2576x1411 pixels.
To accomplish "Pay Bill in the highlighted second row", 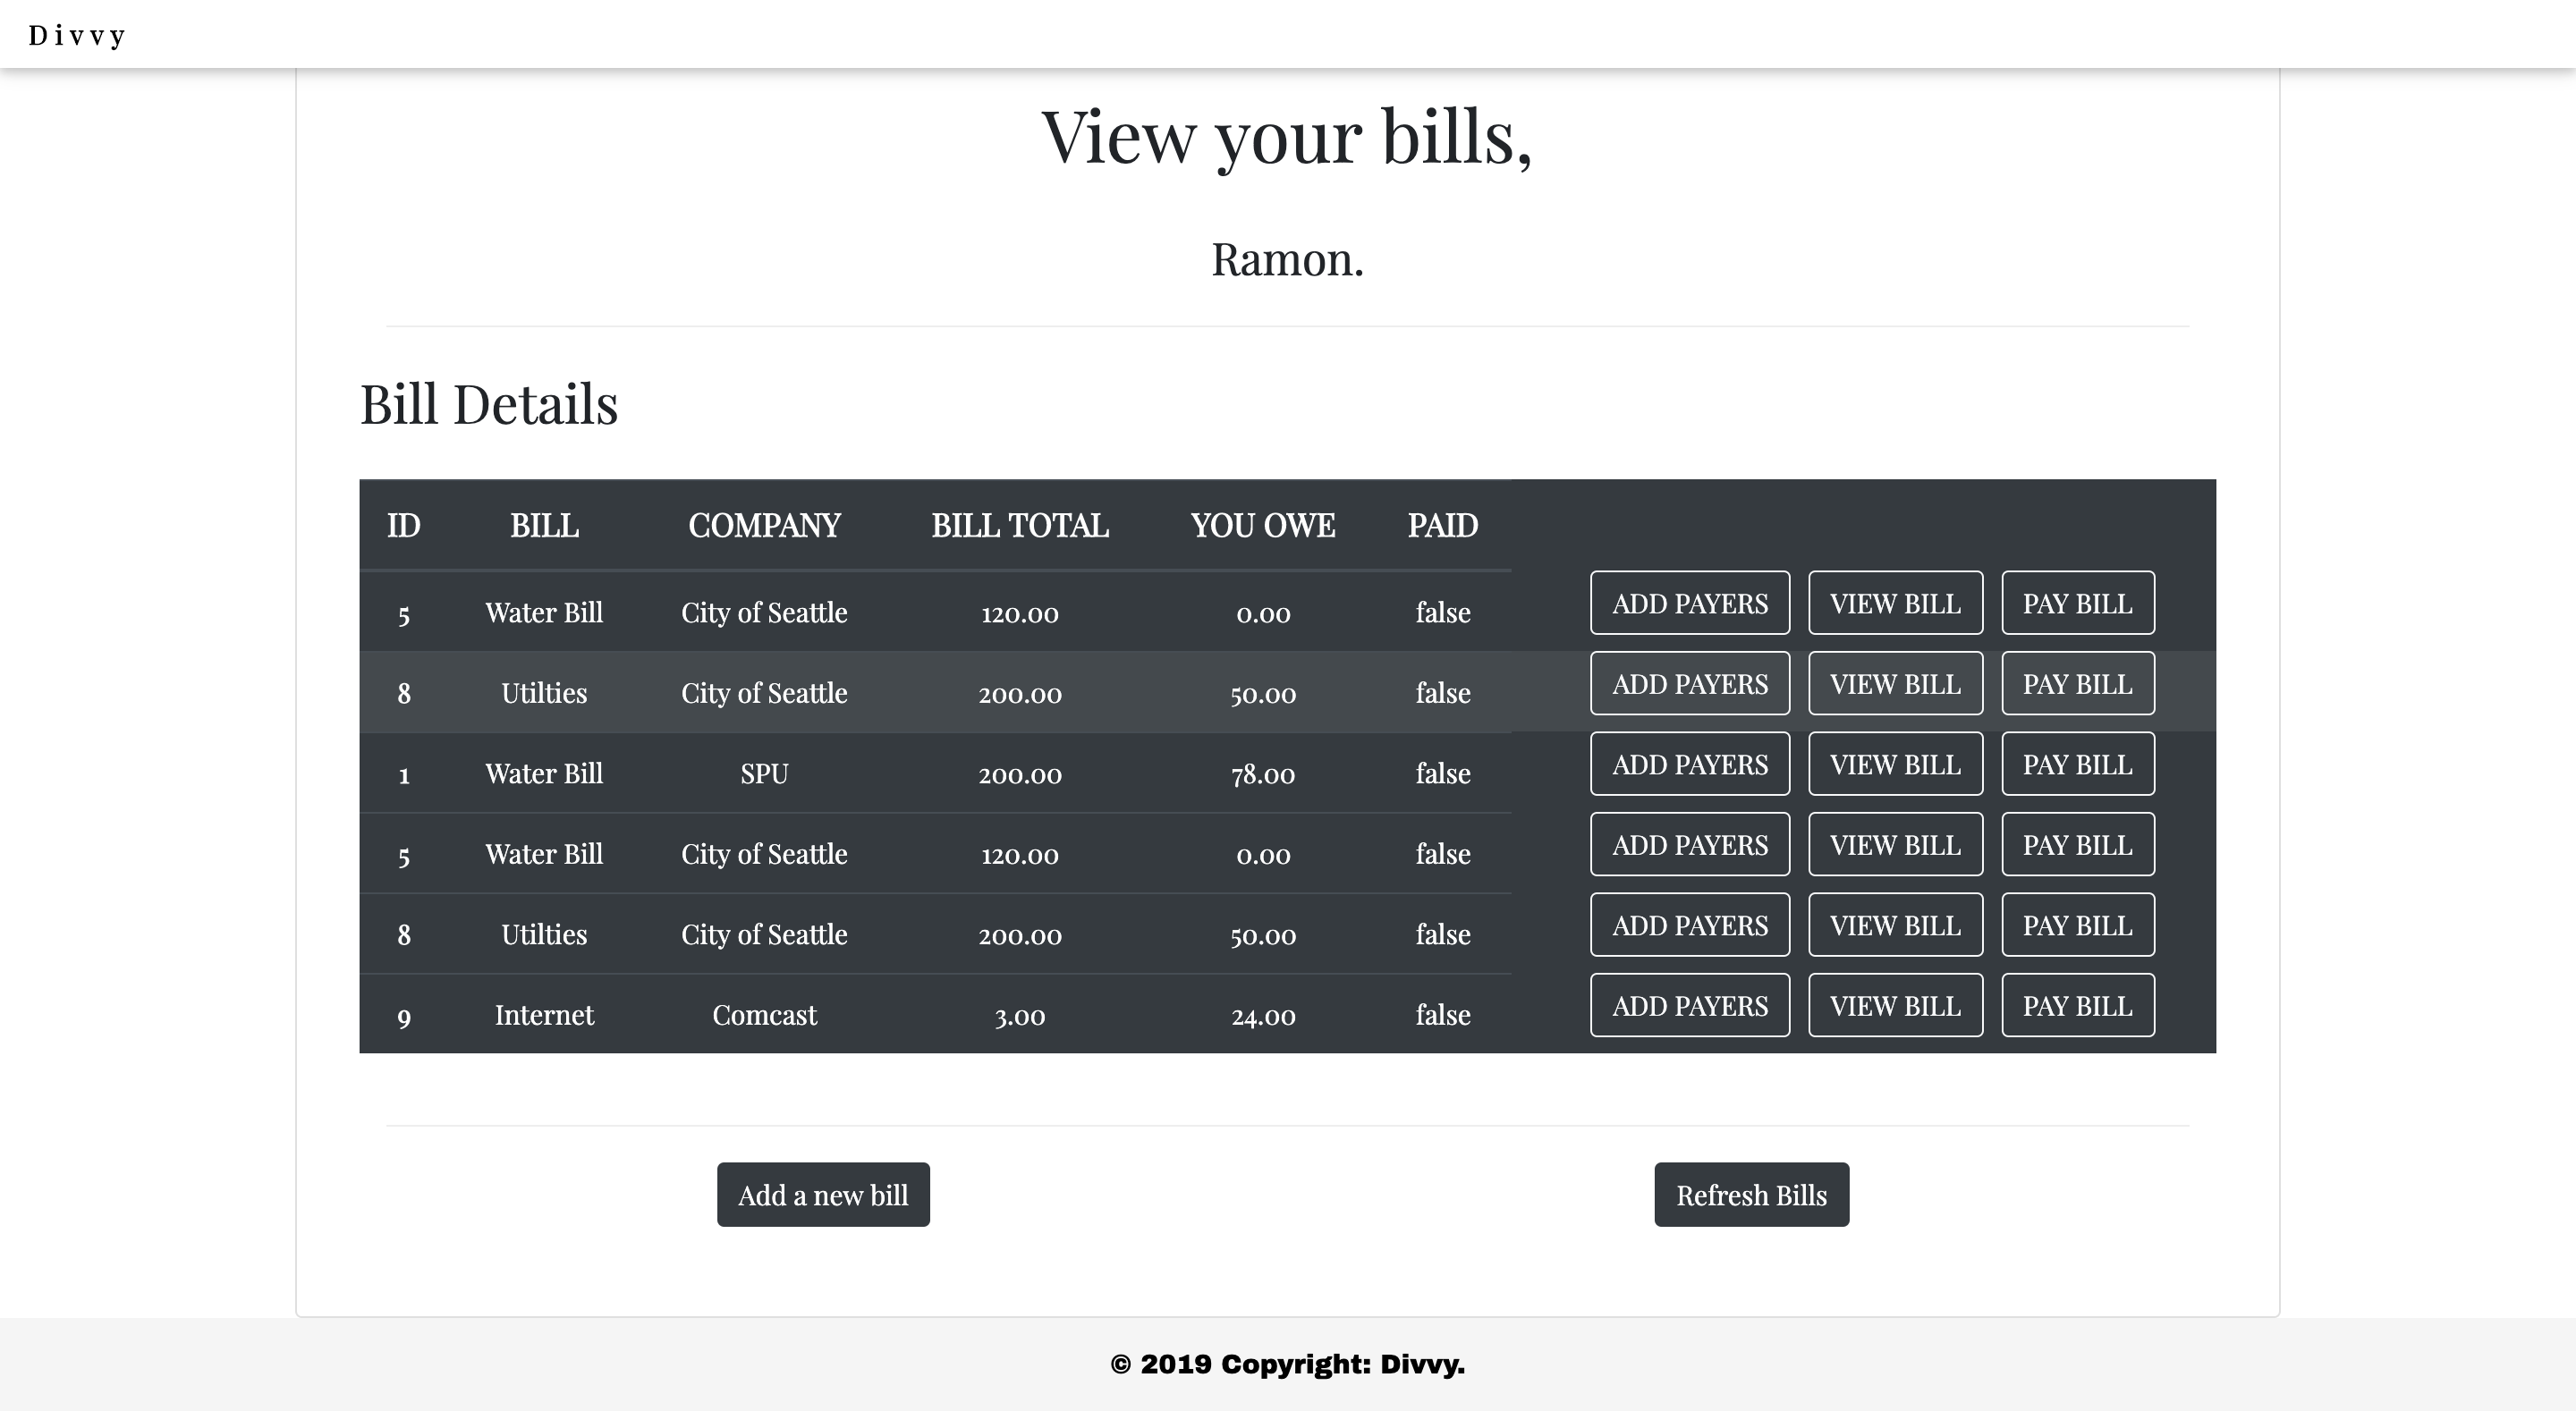I will [x=2077, y=684].
